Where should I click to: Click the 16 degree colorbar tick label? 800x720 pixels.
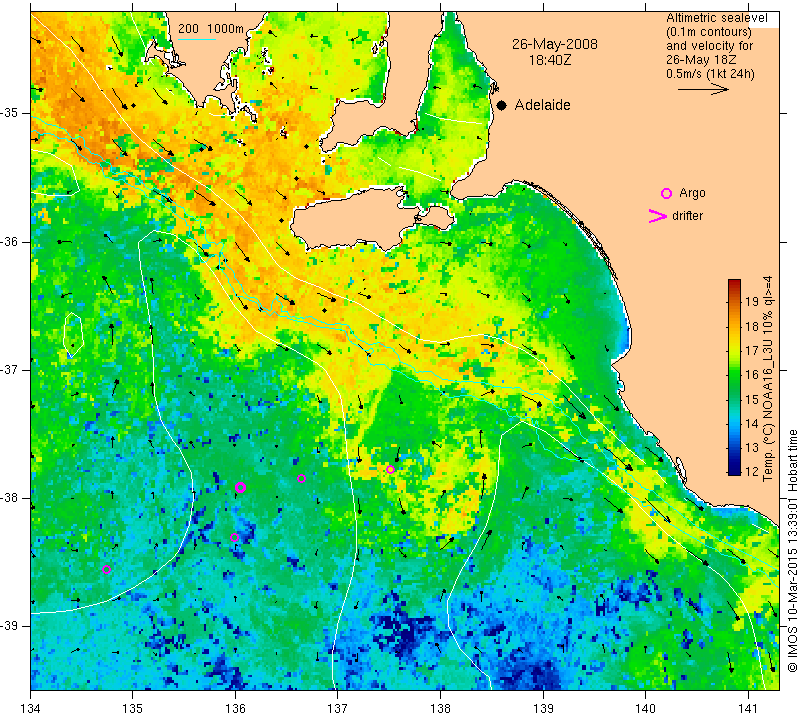coord(752,375)
